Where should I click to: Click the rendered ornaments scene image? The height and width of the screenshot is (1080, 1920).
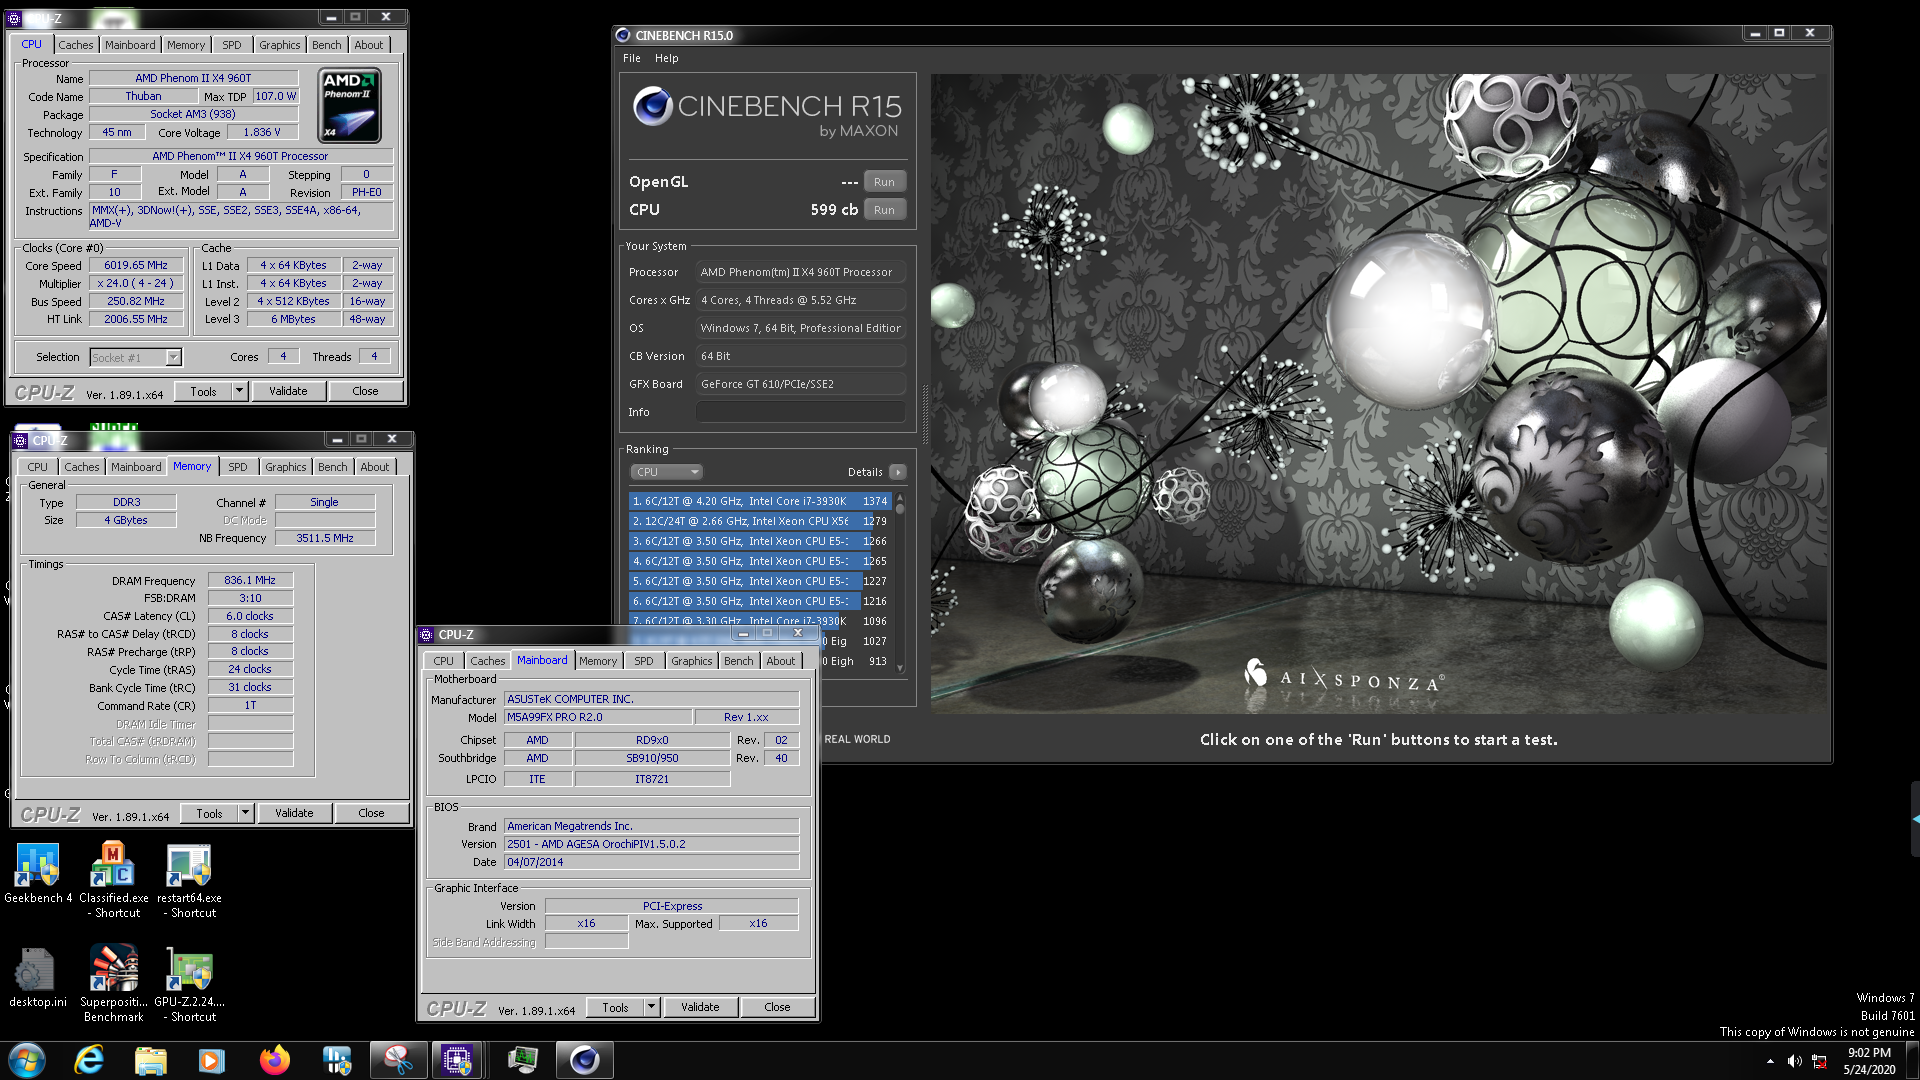coord(1379,393)
